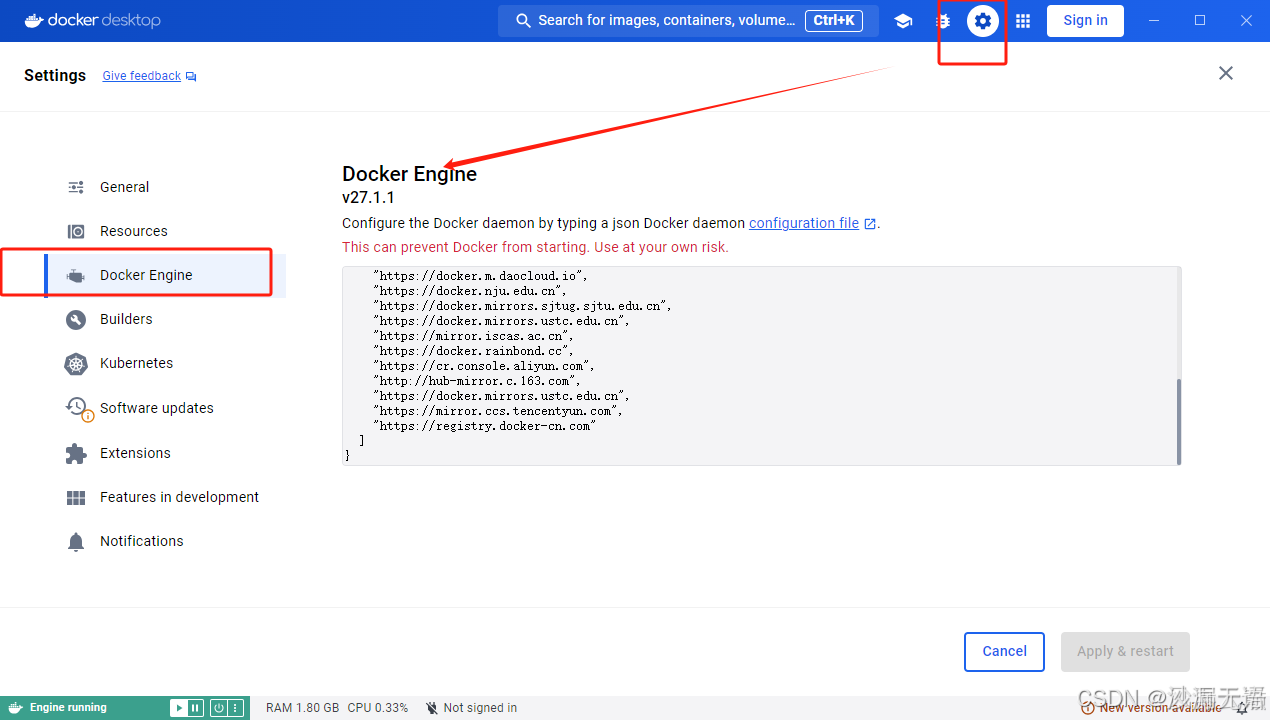
Task: Click the docker.rainbond.cc mirror line
Action: pyautogui.click(x=473, y=351)
